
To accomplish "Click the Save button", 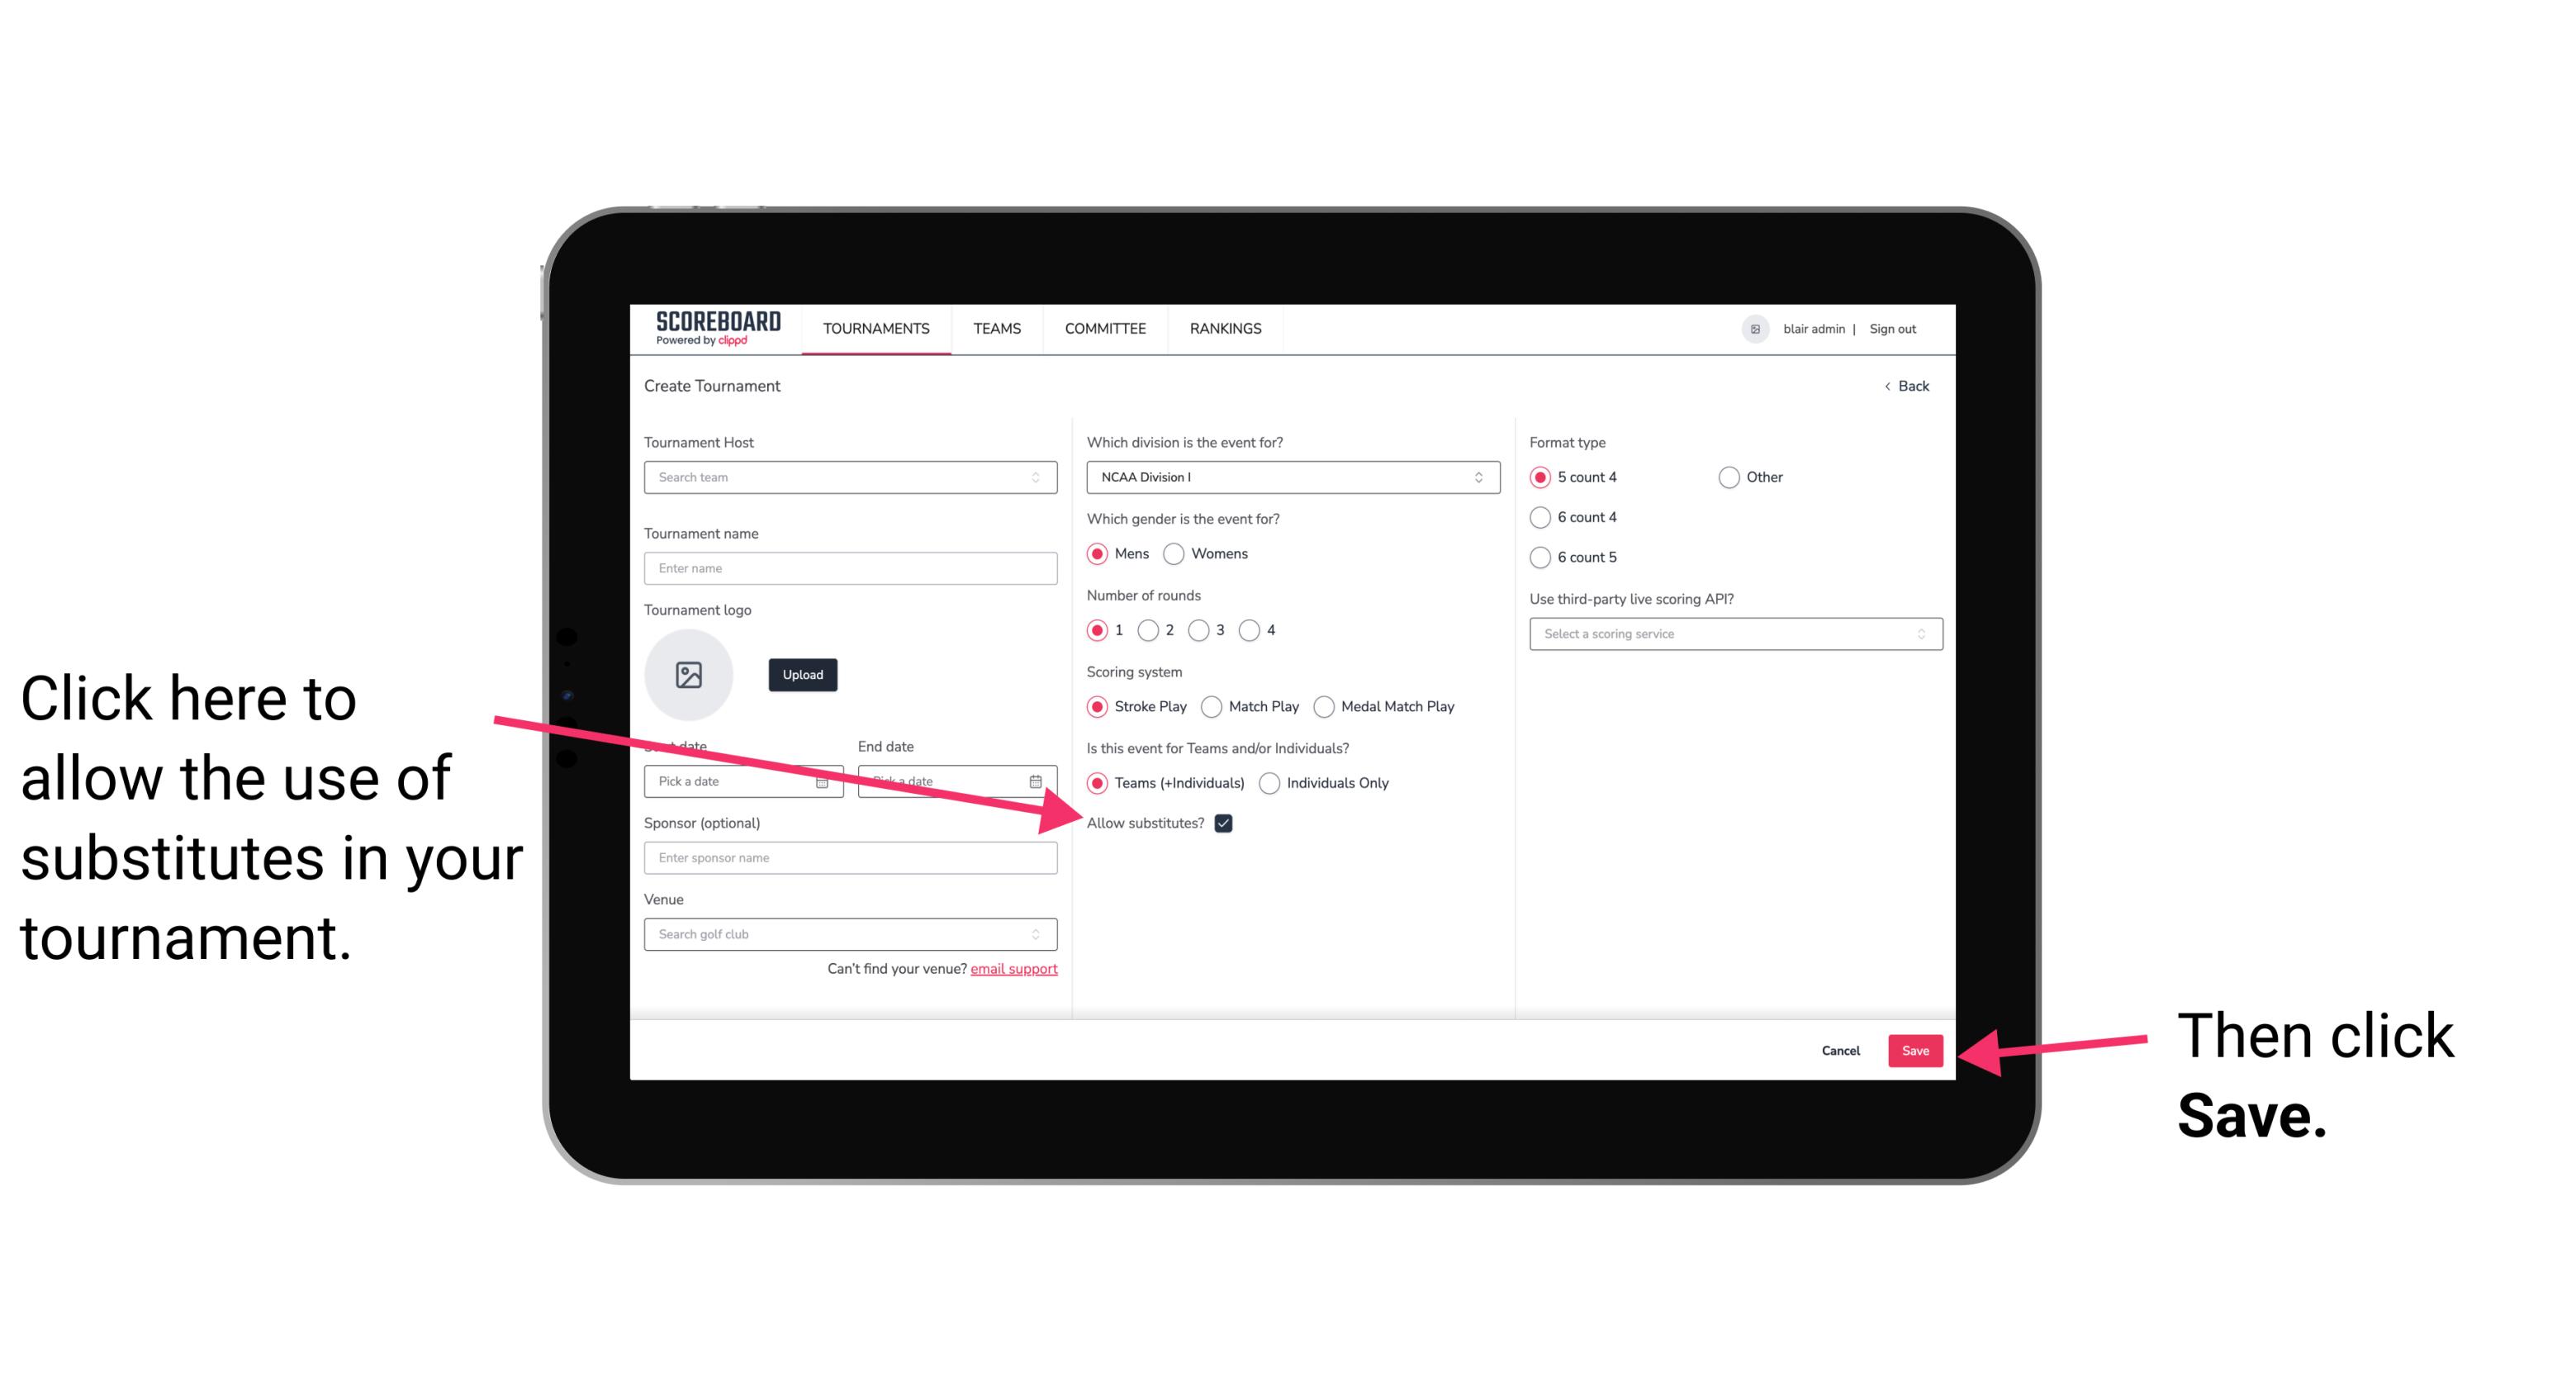I will [1916, 1050].
